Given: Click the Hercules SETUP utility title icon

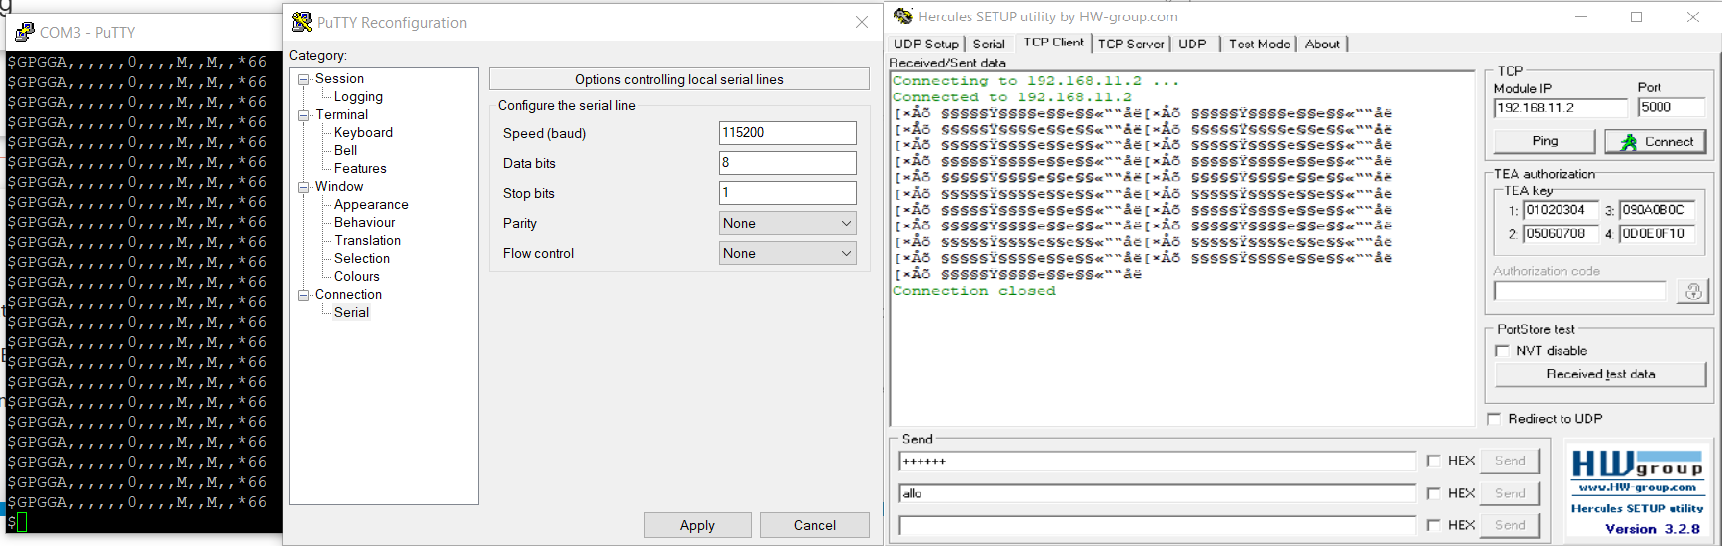Looking at the screenshot, I should pos(903,16).
